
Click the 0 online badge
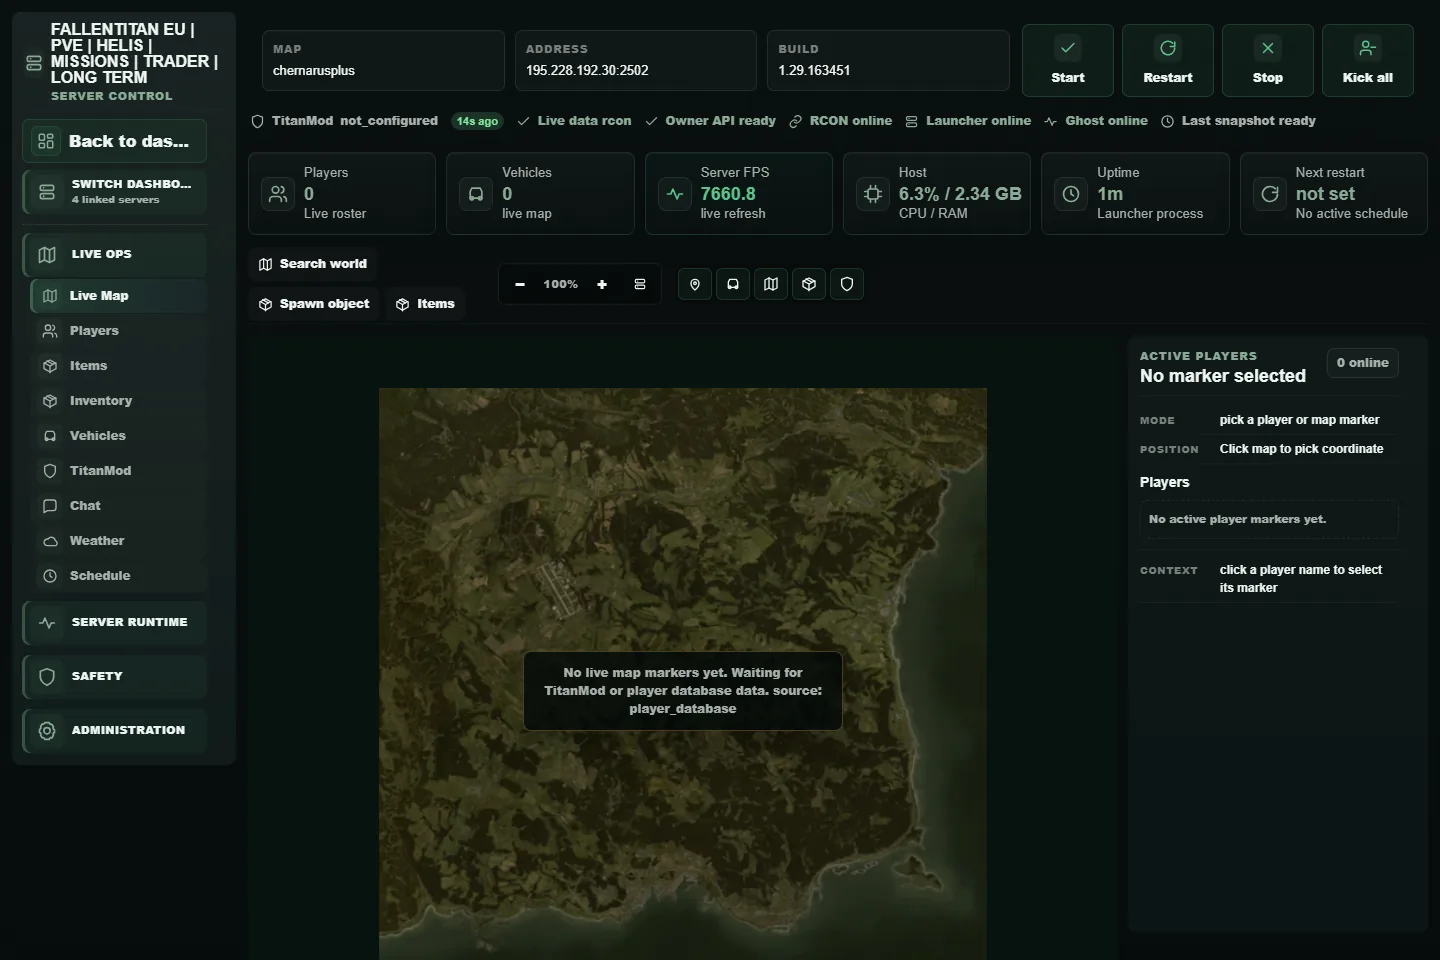[1362, 363]
